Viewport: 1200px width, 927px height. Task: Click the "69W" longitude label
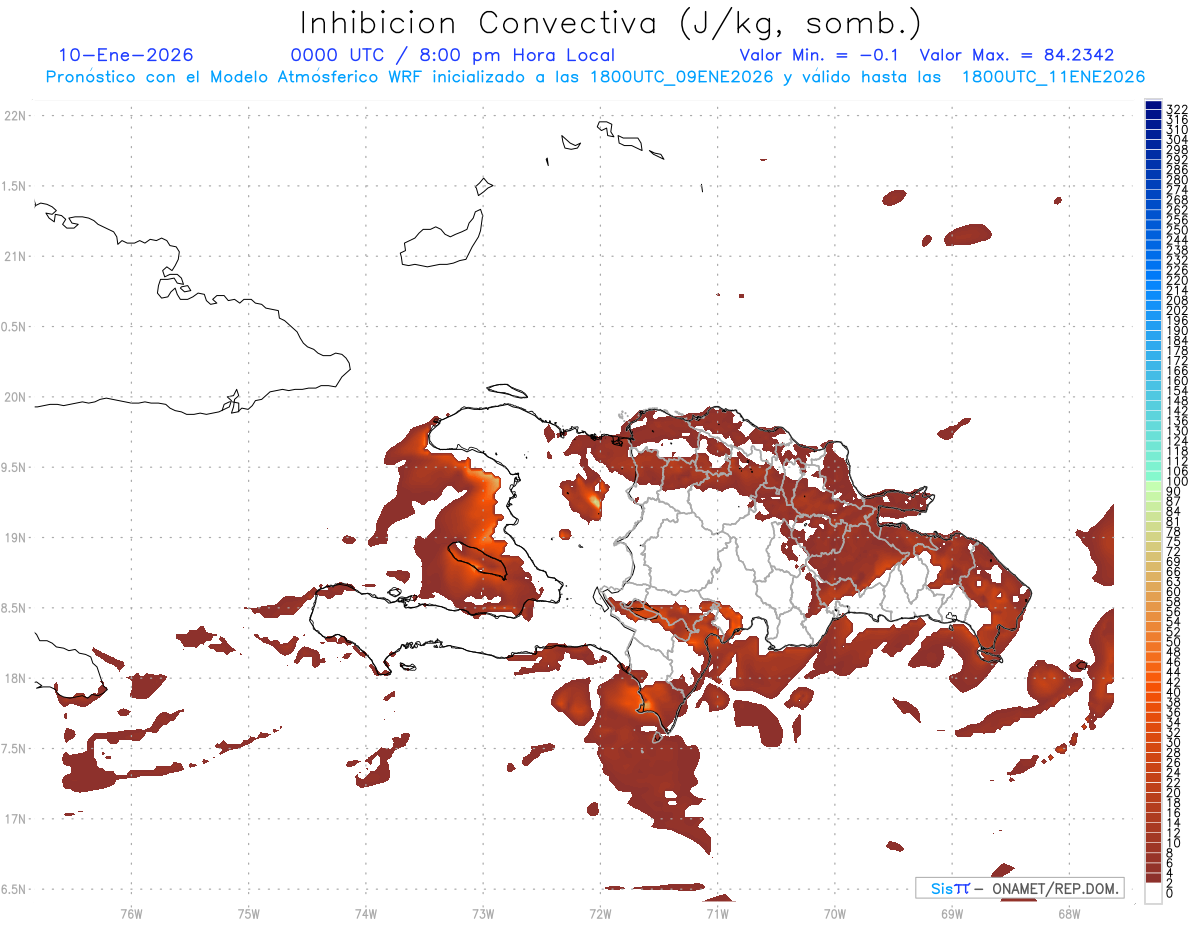point(952,913)
